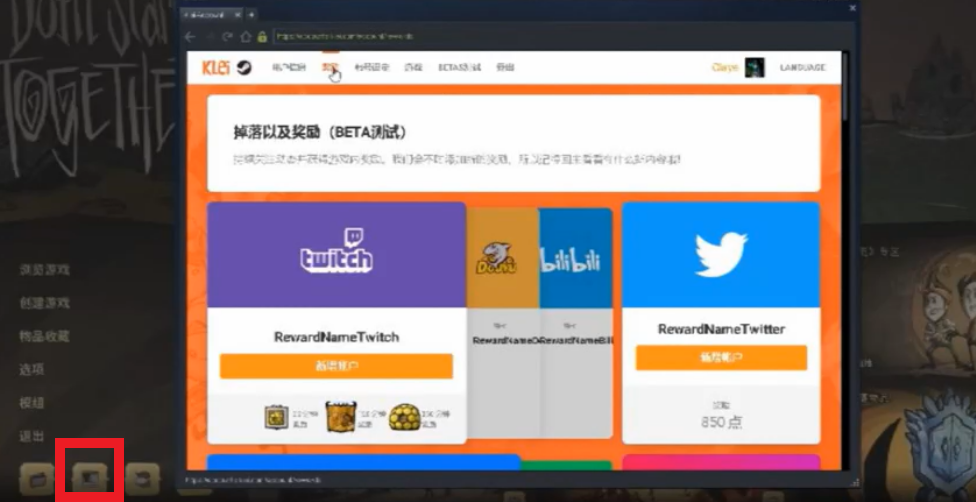Open 物品收藏 in the game main menu
976x502 pixels.
click(44, 336)
